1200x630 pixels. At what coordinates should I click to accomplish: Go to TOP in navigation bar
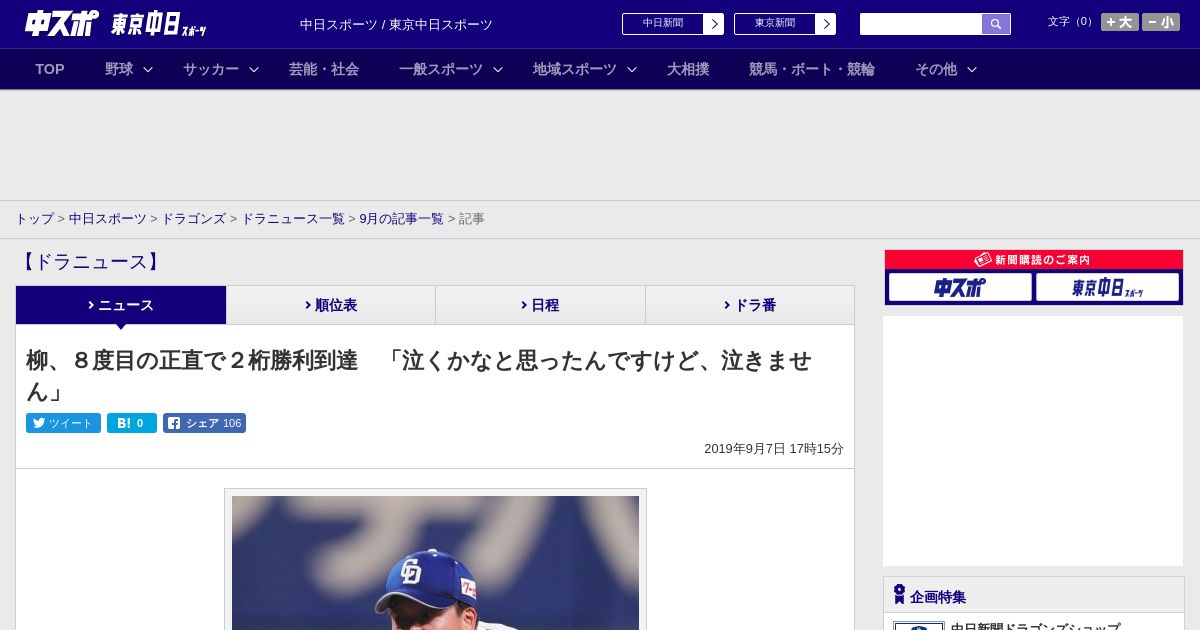pos(50,69)
